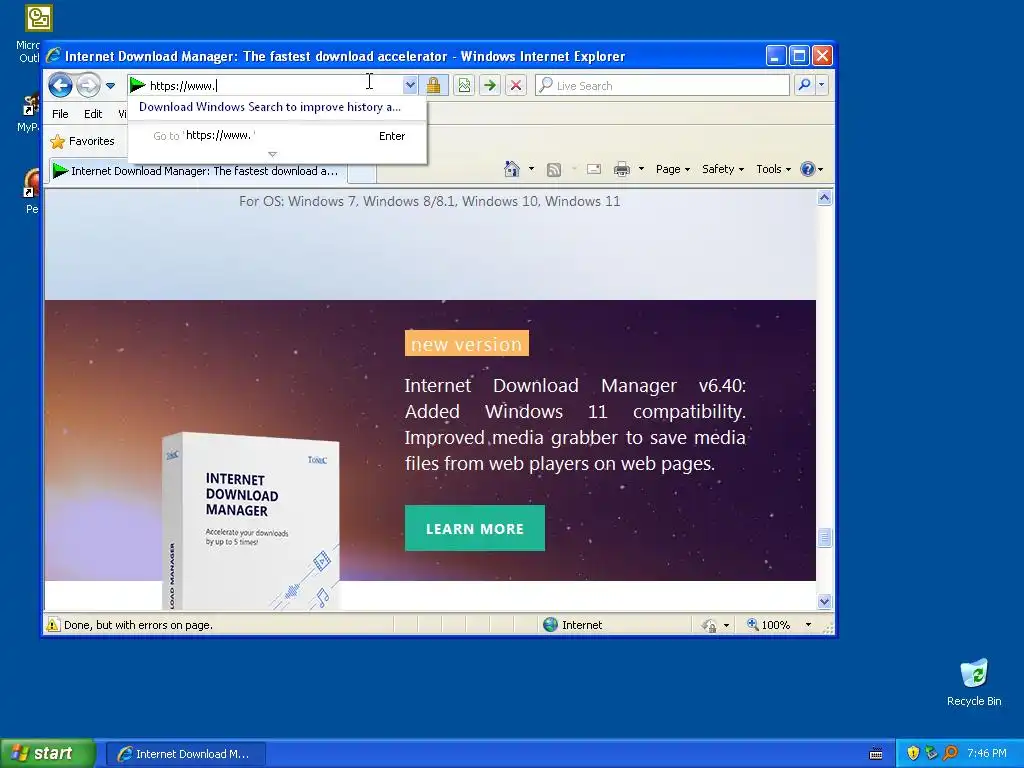Click the red Stop loading icon
This screenshot has height=768, width=1024.
(x=516, y=85)
